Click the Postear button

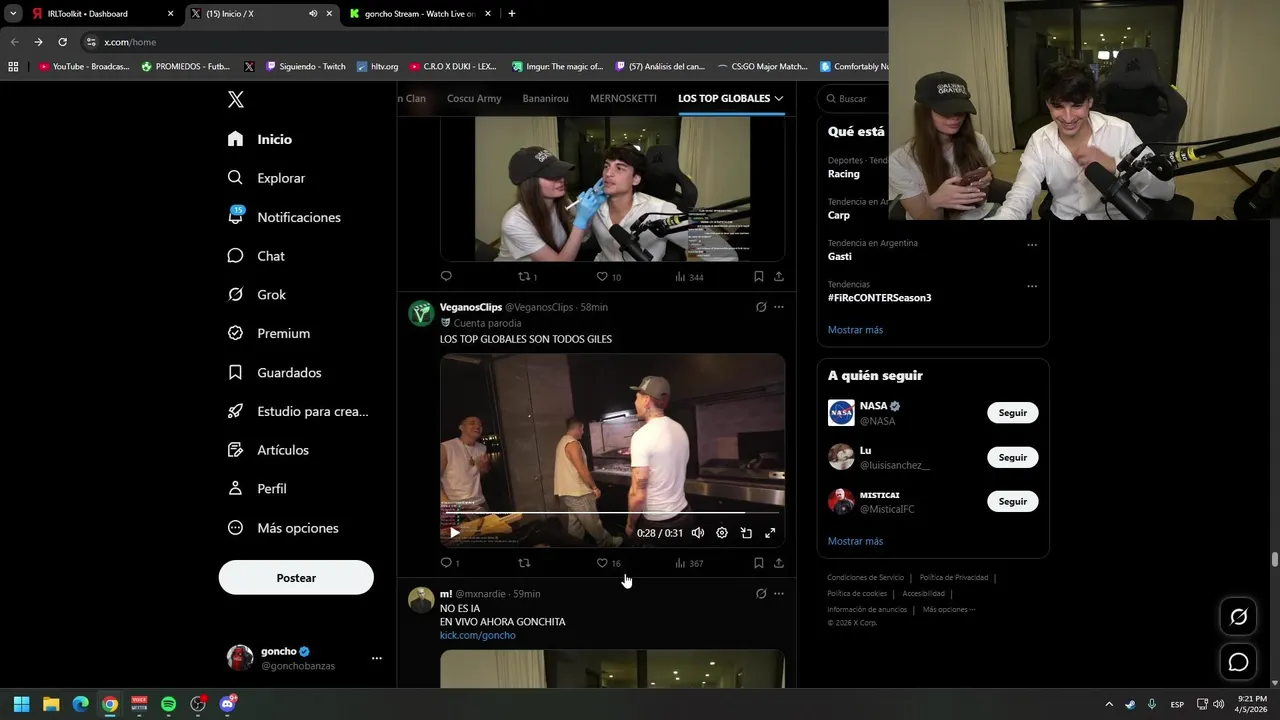point(296,577)
